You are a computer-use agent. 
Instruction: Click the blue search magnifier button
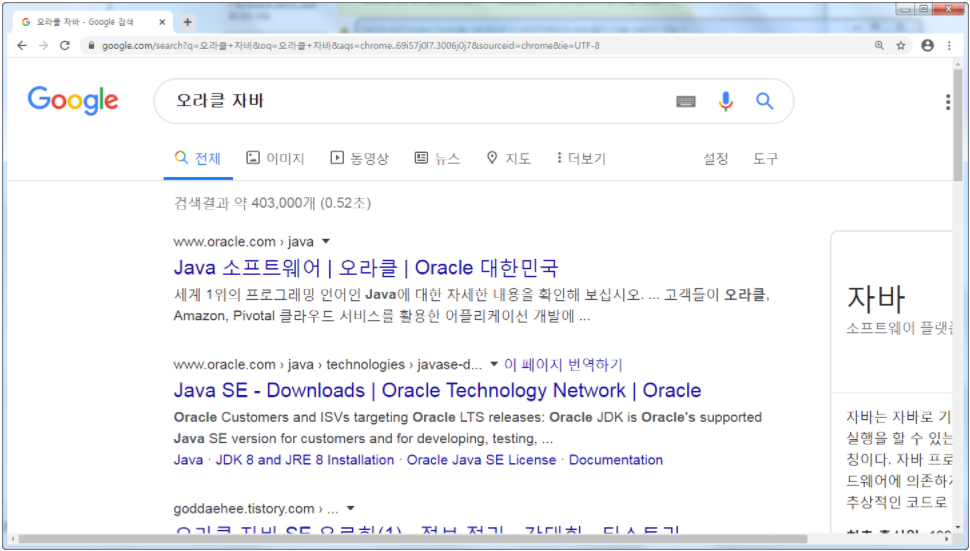pyautogui.click(x=765, y=101)
